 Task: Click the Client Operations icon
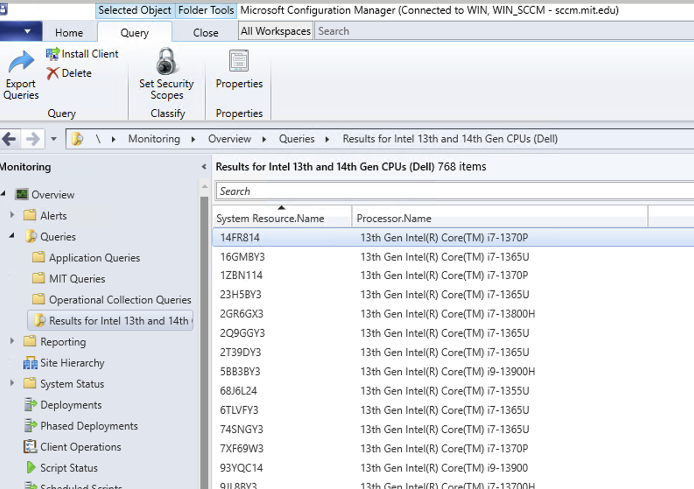click(x=30, y=447)
